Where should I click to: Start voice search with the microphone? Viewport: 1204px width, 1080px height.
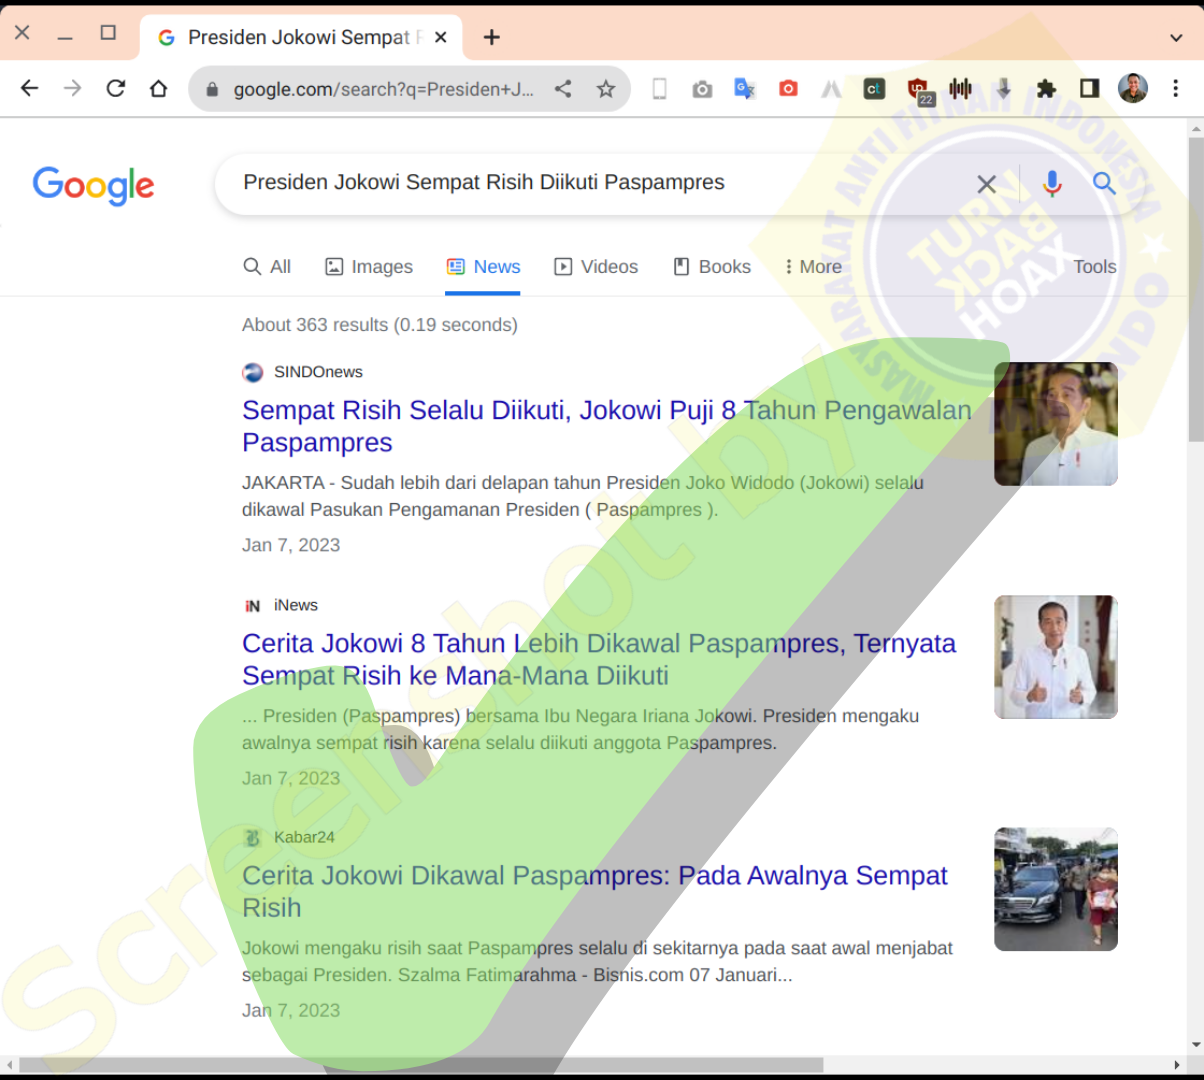1051,184
